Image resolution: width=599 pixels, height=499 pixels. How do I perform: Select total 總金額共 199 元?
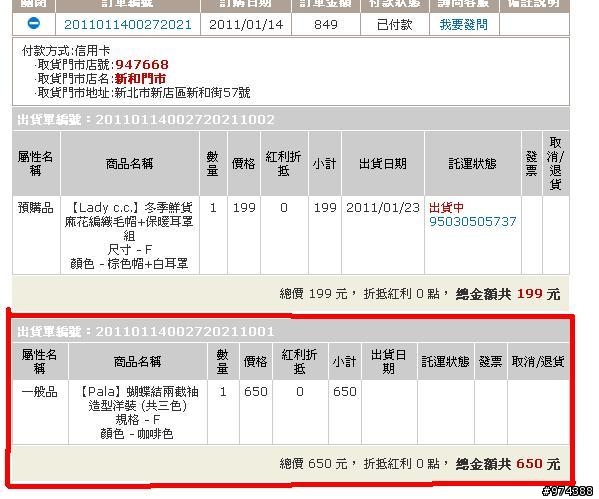(507, 294)
